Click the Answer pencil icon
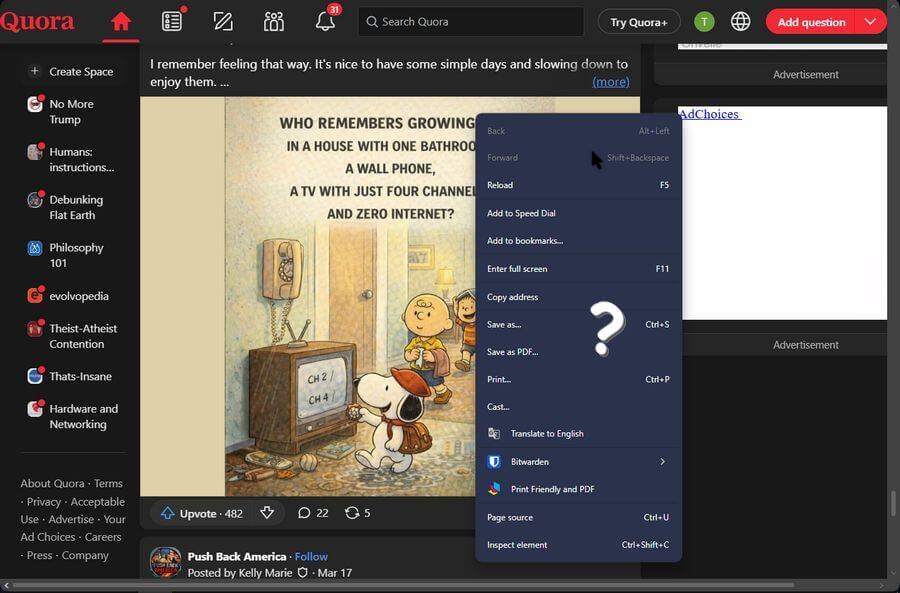This screenshot has height=593, width=900. [x=223, y=22]
